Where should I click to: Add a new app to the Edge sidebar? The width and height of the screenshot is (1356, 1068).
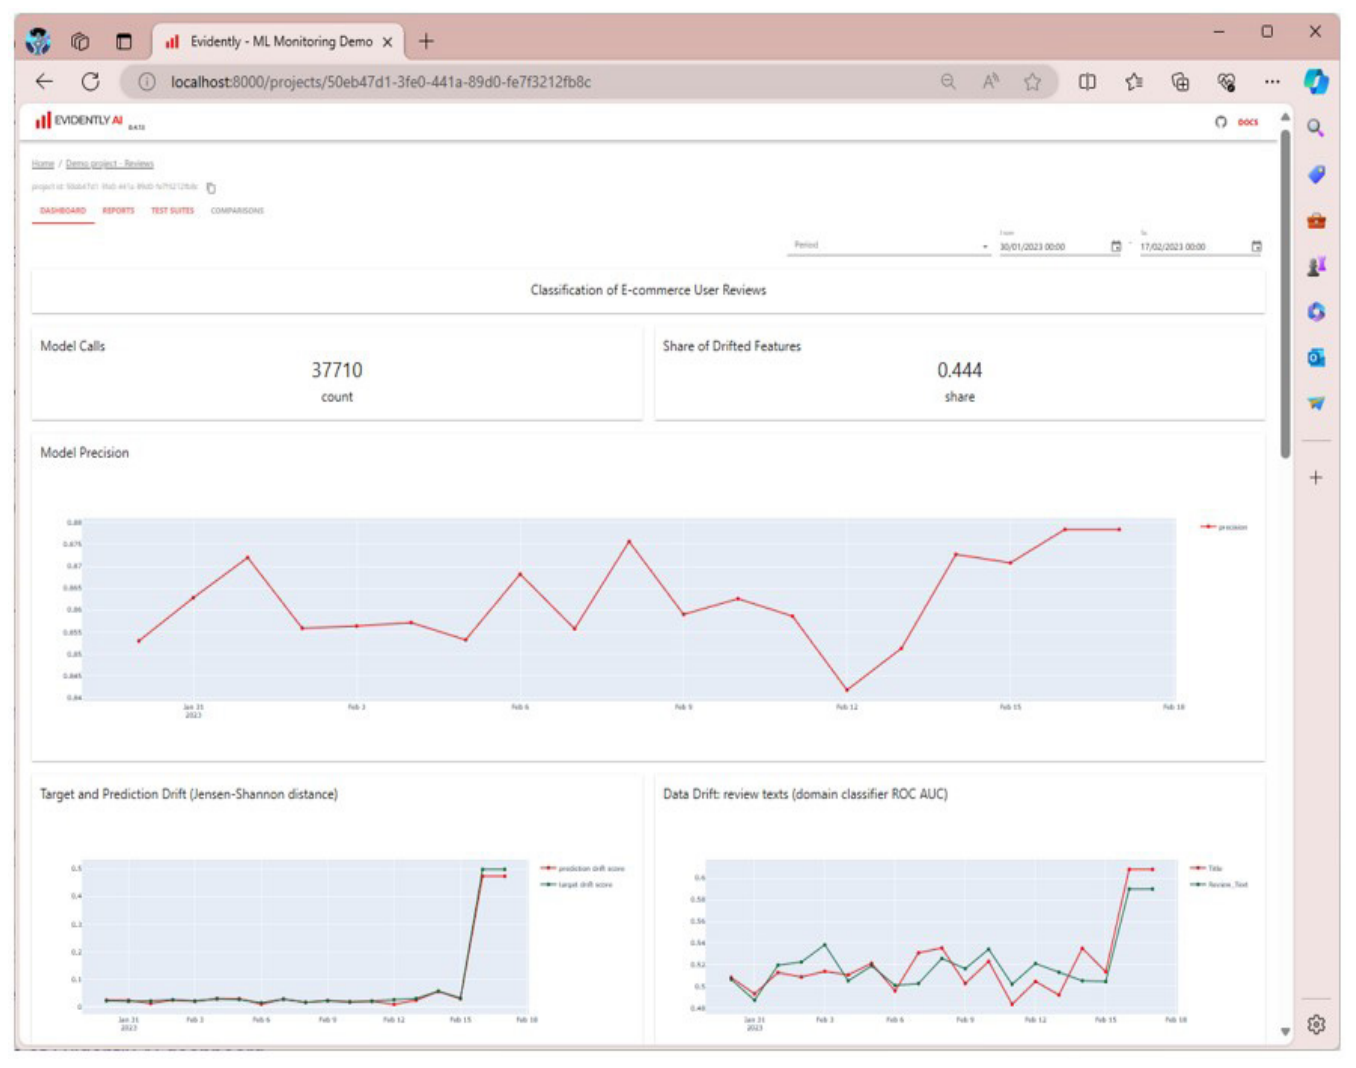point(1316,478)
